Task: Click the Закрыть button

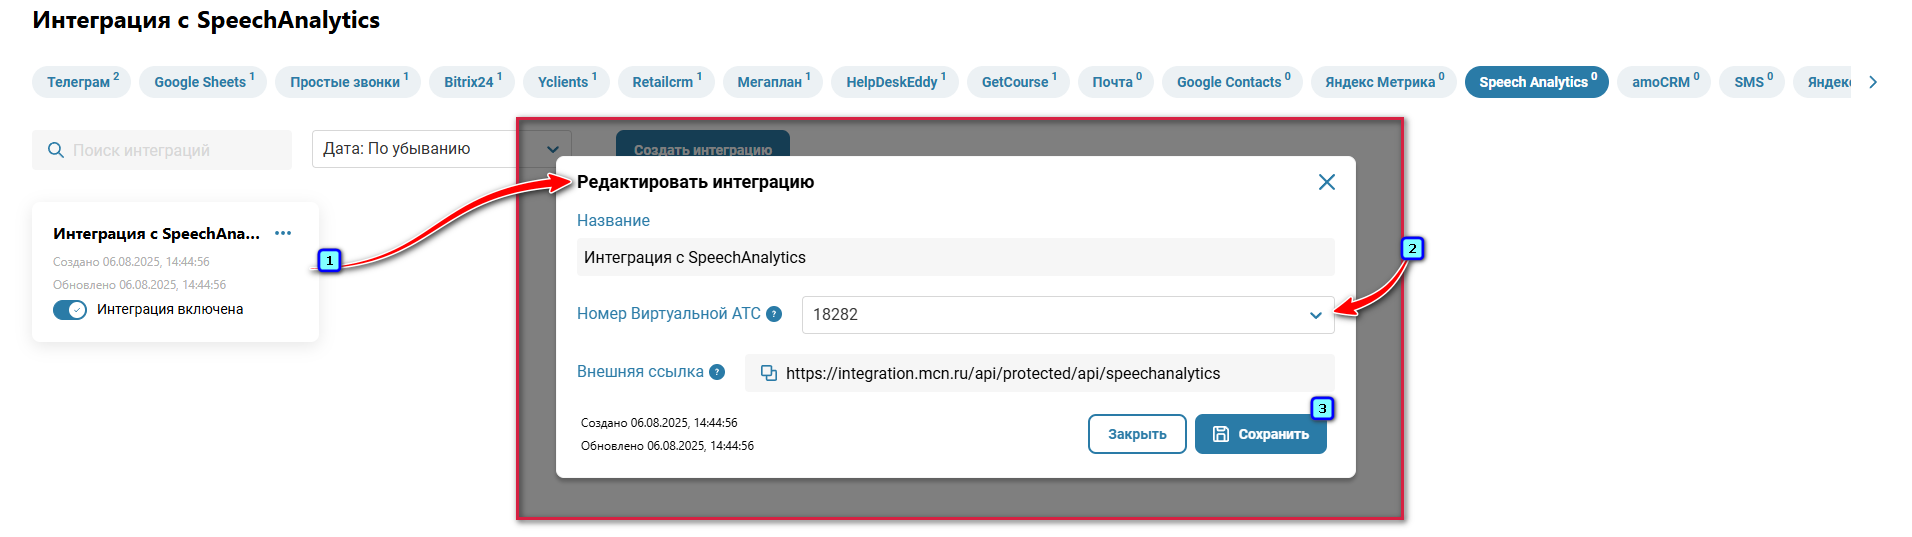Action: (1137, 434)
